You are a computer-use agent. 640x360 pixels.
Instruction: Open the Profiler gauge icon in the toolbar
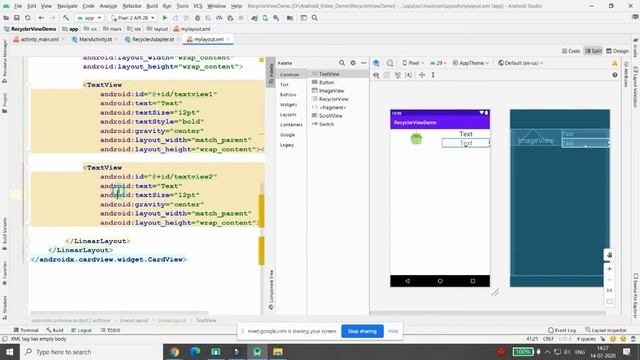(x=219, y=18)
